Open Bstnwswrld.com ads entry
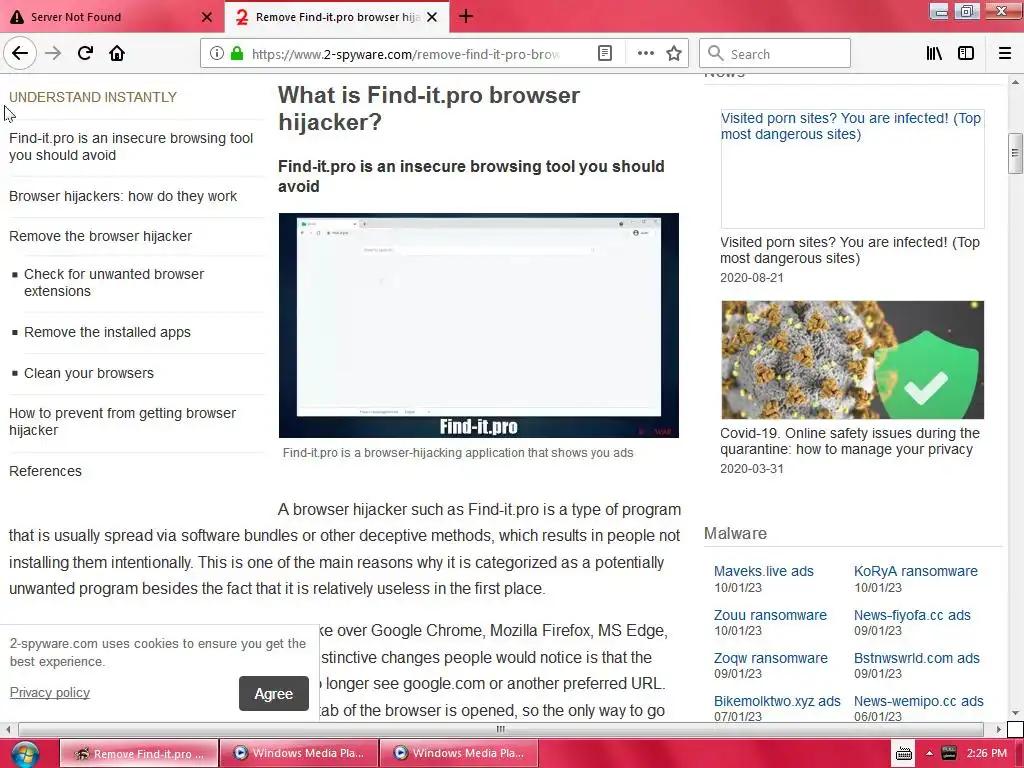The width and height of the screenshot is (1024, 768). (x=916, y=658)
